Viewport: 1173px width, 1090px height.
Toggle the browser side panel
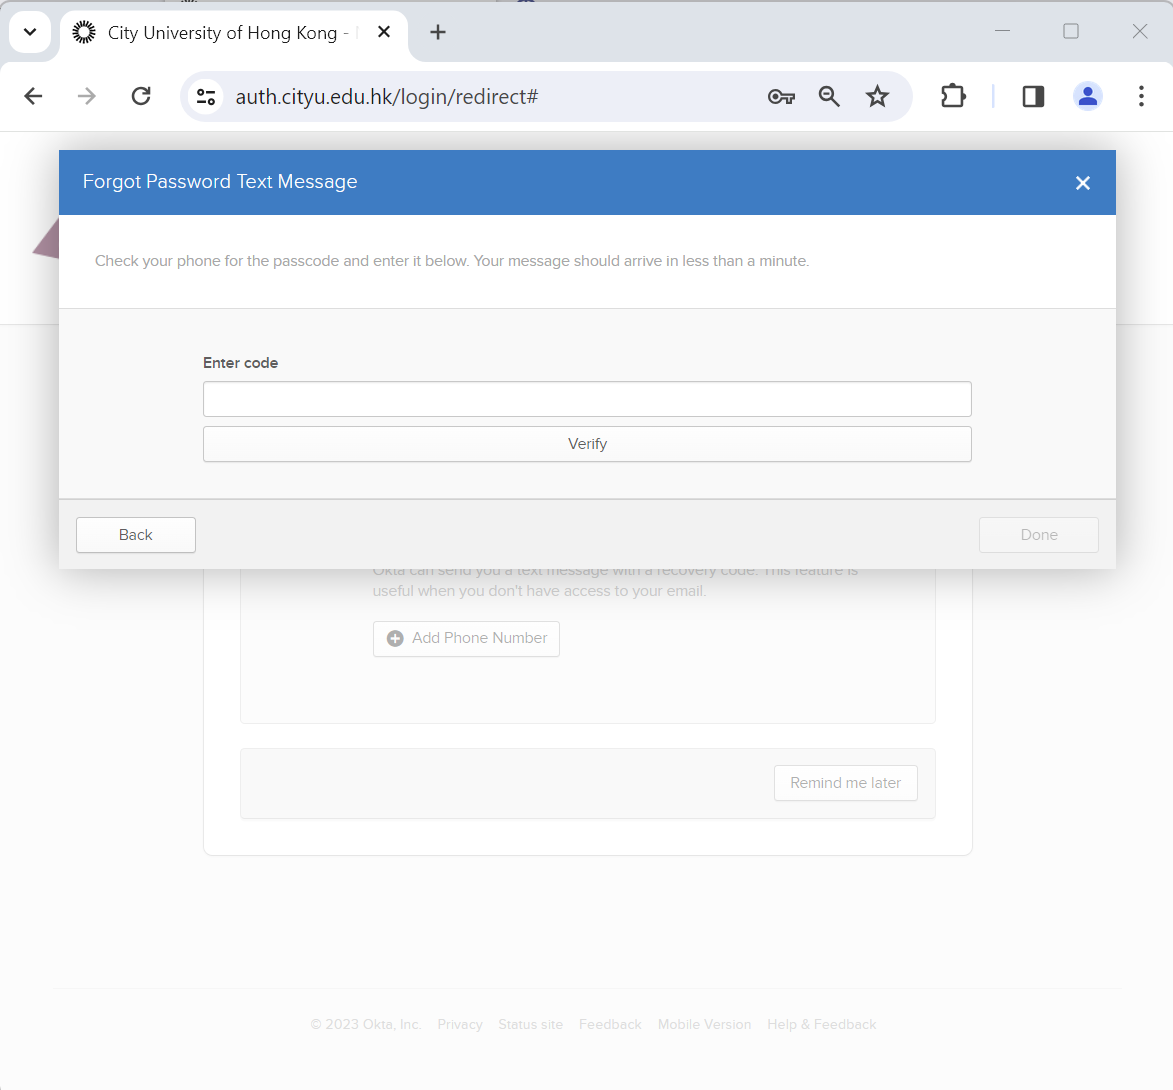pos(1033,96)
